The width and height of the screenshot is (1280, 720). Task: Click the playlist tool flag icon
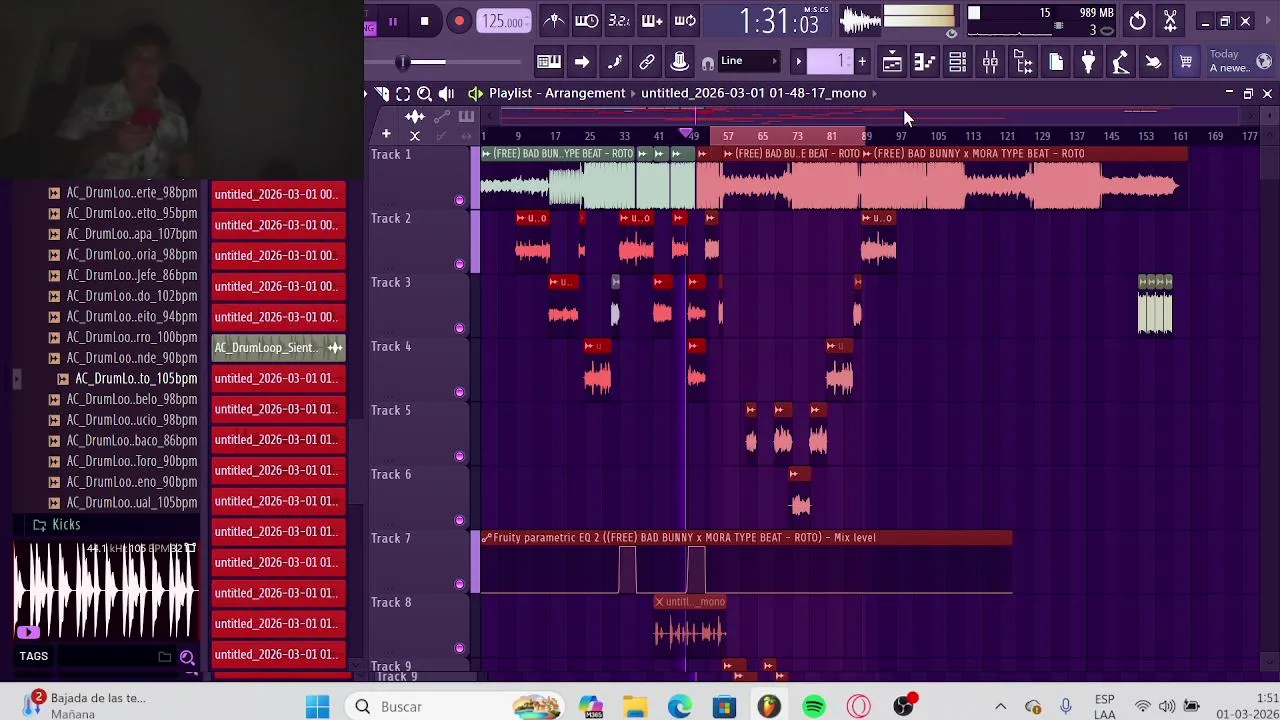[x=382, y=93]
